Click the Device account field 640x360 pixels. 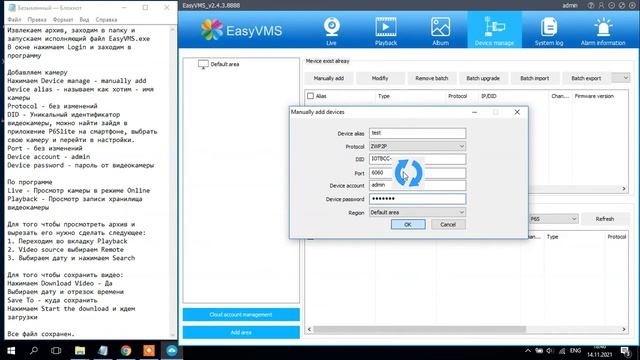417,185
